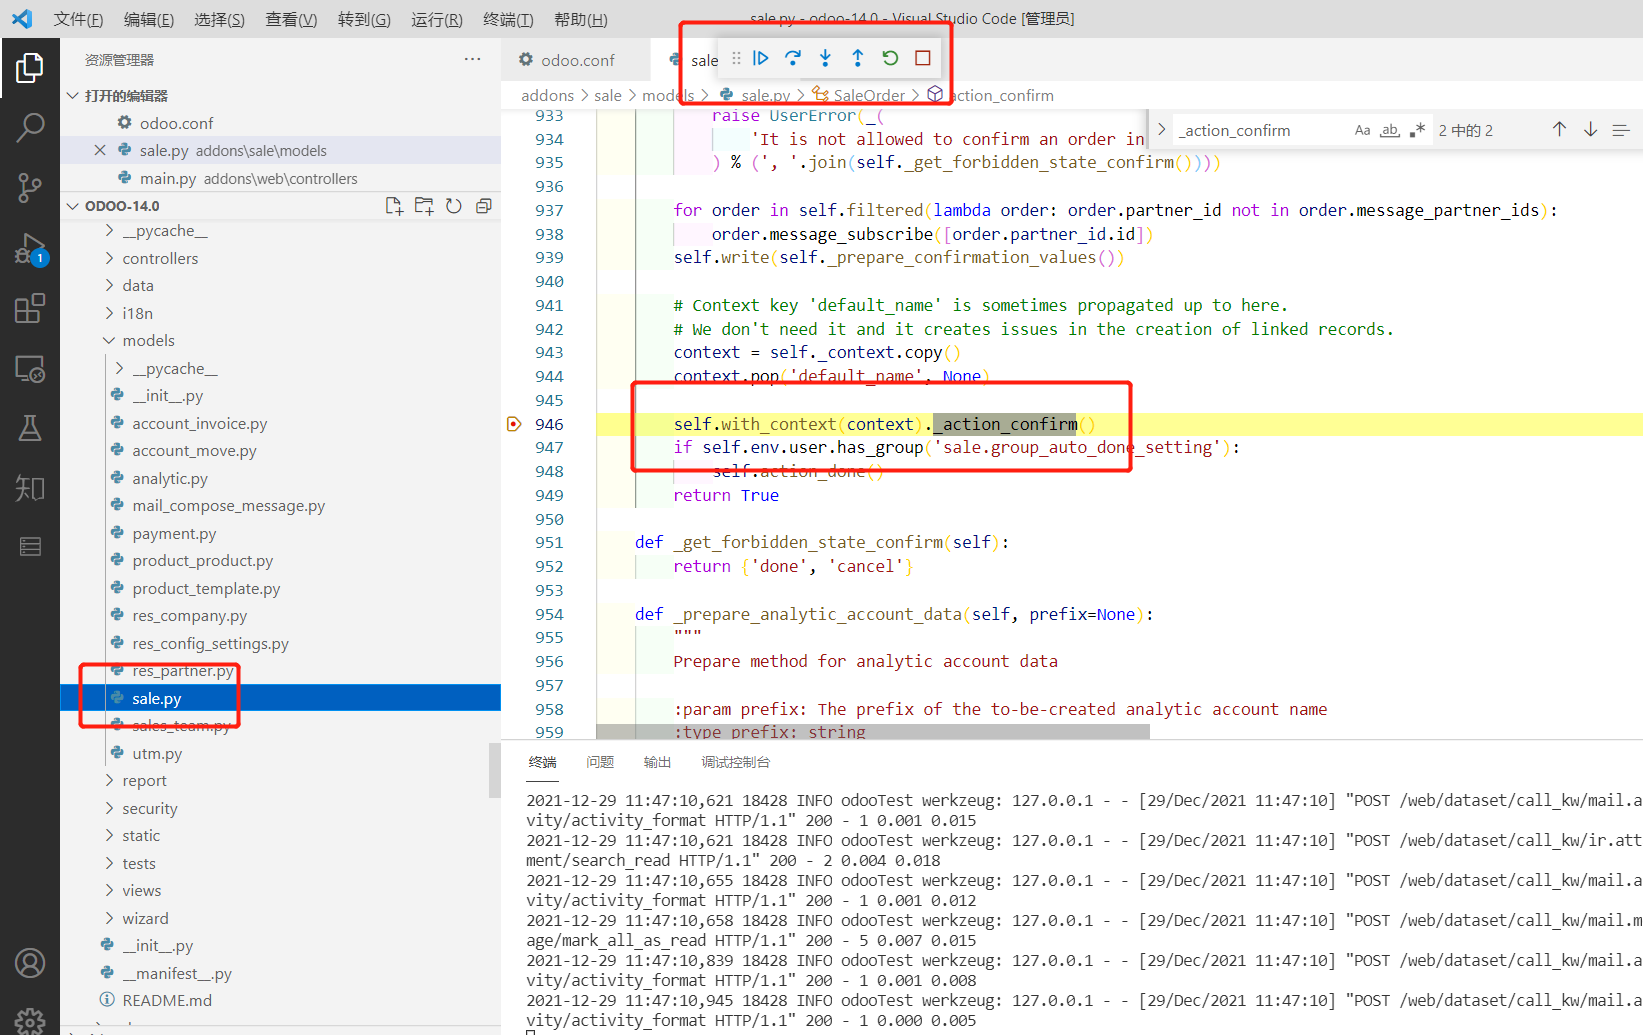Step into the function in debug toolbar
1643x1035 pixels.
pos(825,58)
